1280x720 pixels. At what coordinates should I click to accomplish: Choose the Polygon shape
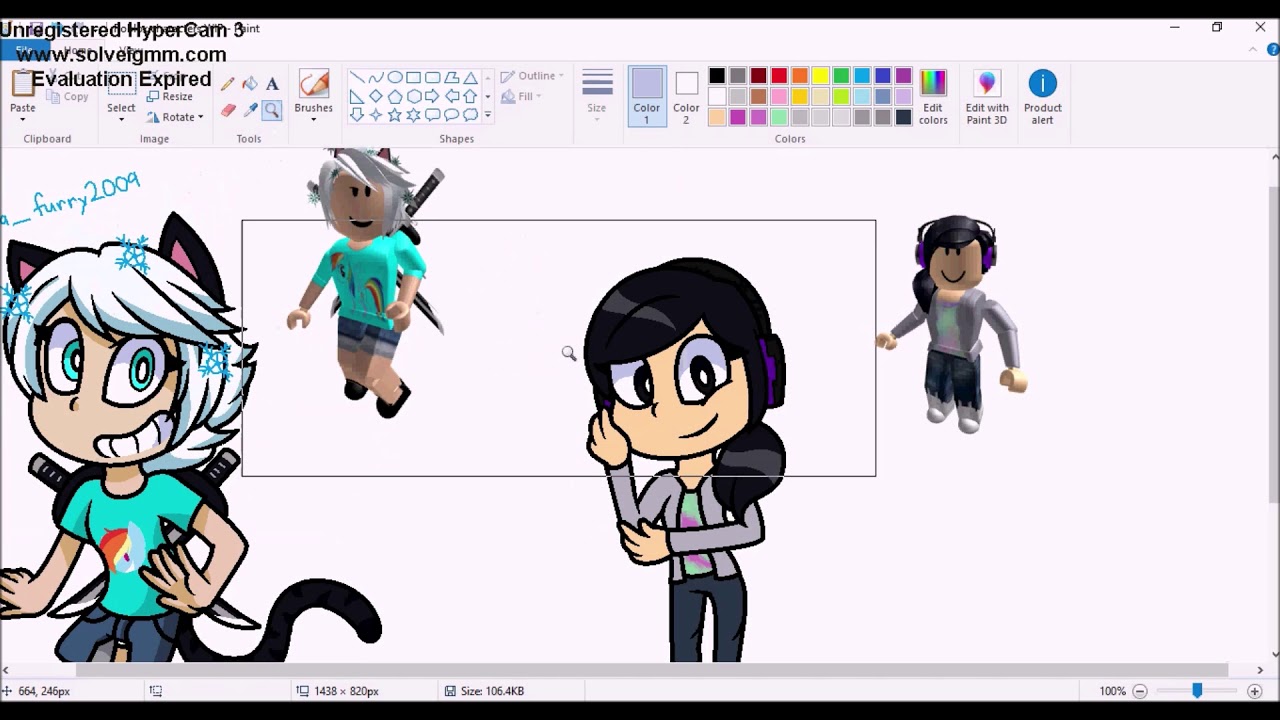pyautogui.click(x=451, y=78)
